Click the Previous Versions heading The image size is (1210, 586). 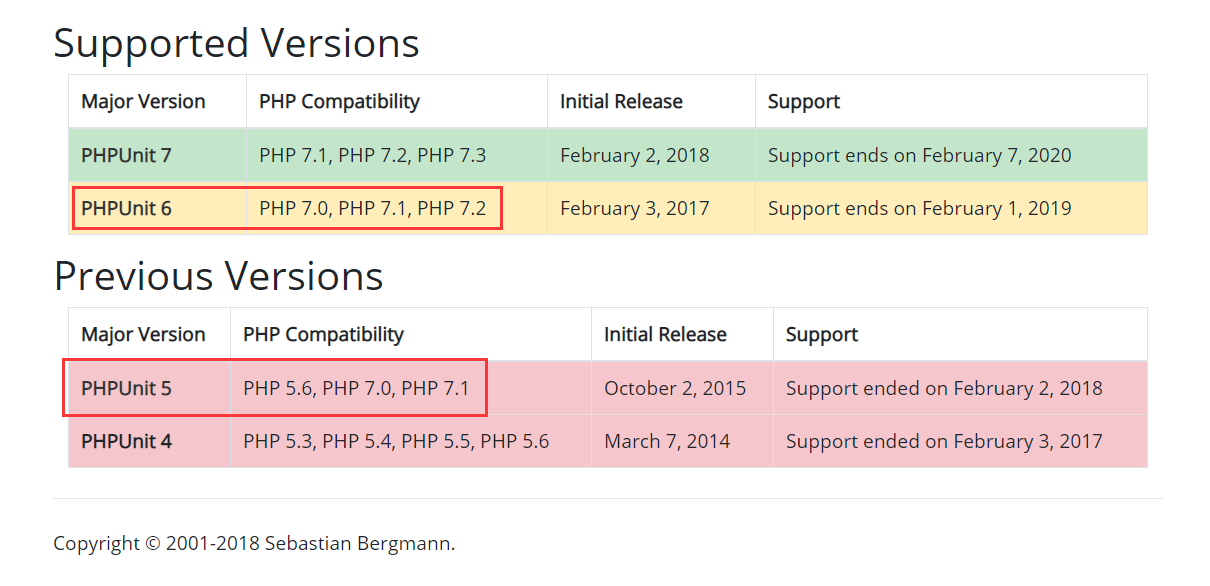tap(218, 275)
